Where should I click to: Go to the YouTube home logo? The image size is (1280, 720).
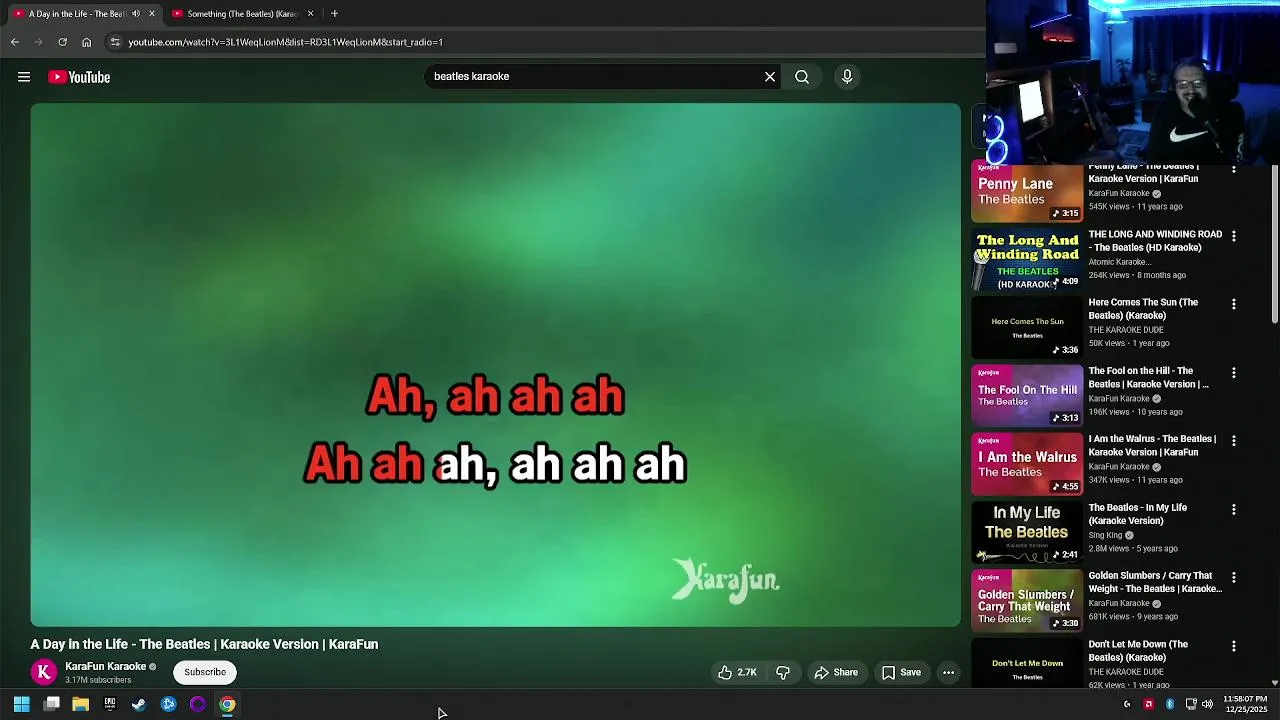click(x=79, y=77)
